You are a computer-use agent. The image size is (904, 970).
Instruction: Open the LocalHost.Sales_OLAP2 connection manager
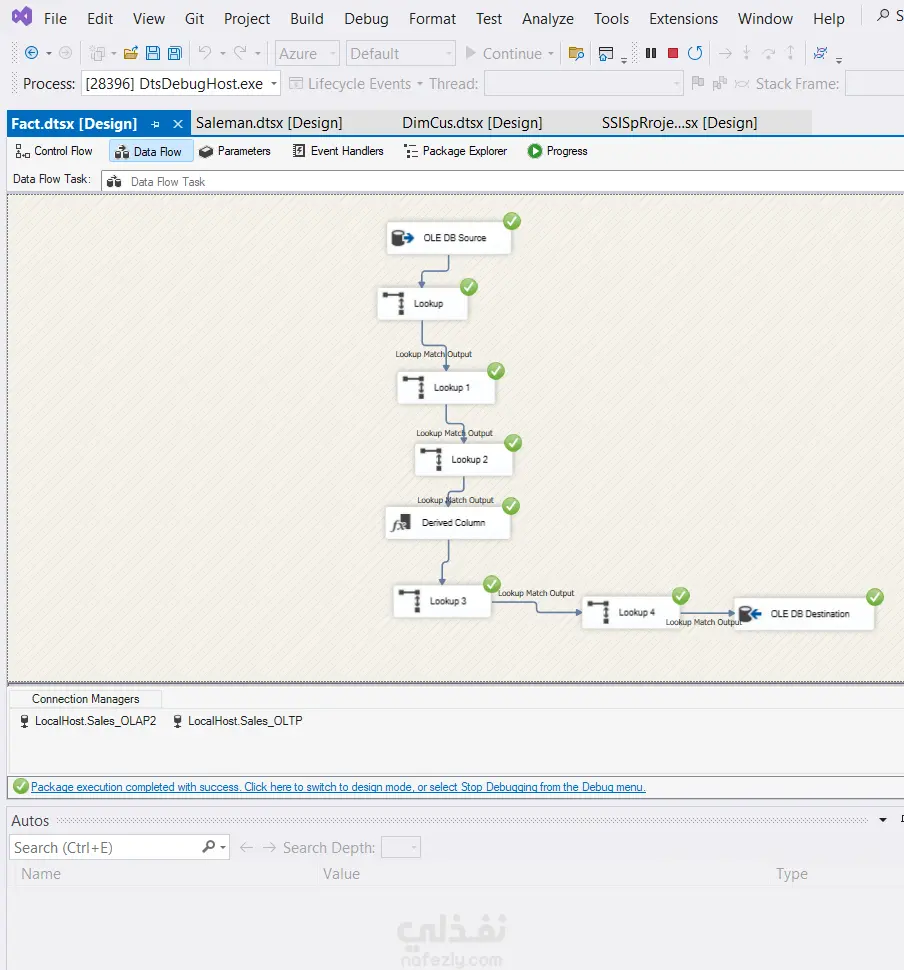[x=88, y=721]
